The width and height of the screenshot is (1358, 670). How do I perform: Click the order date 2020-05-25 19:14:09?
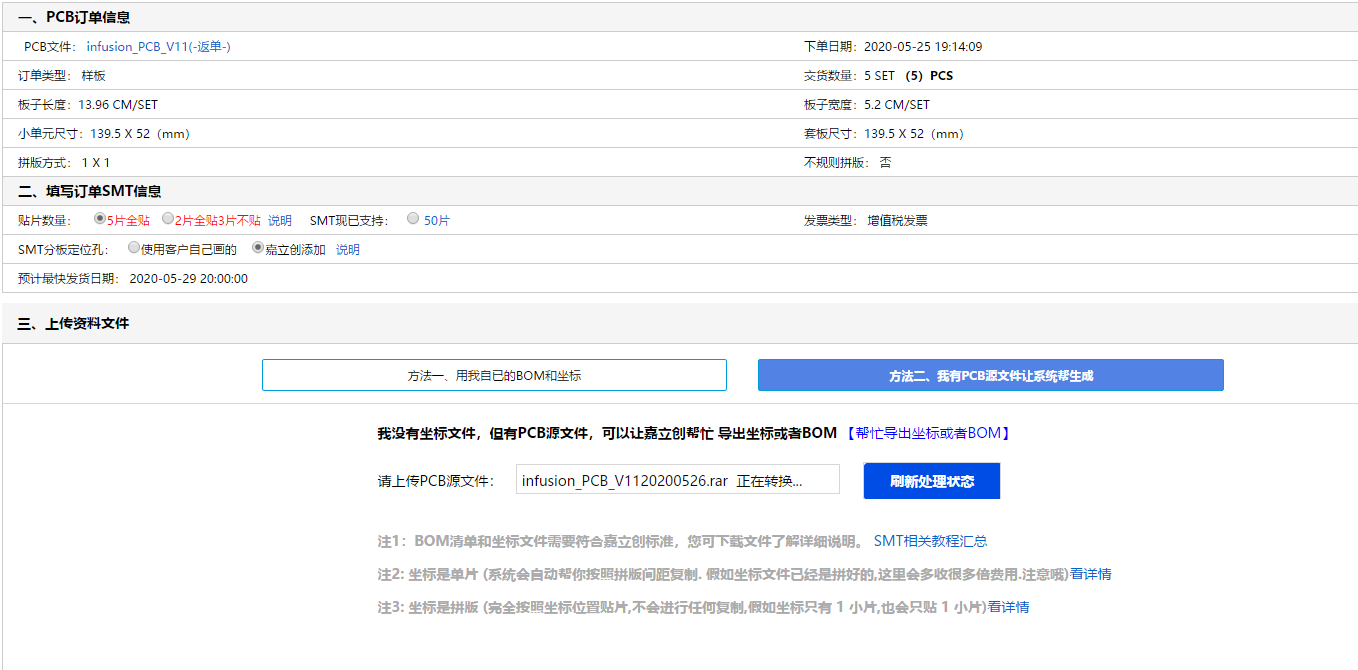[923, 47]
